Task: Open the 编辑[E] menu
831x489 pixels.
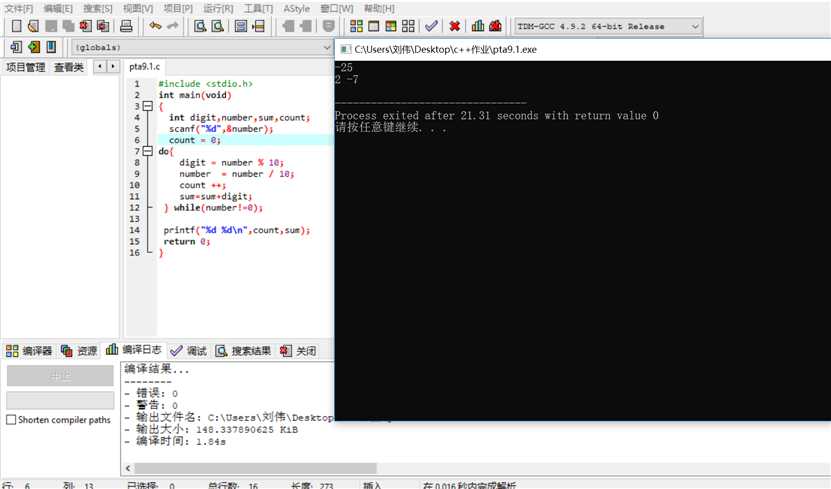Action: pyautogui.click(x=58, y=8)
